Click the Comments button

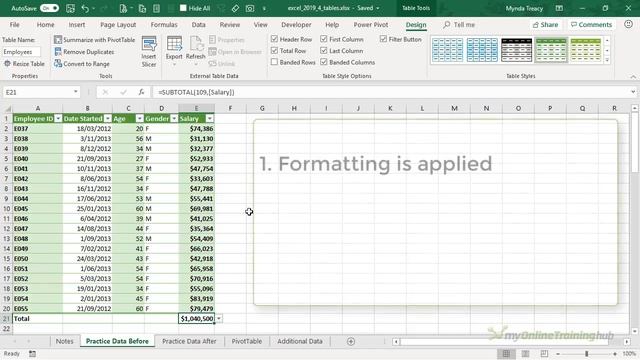(x=591, y=24)
